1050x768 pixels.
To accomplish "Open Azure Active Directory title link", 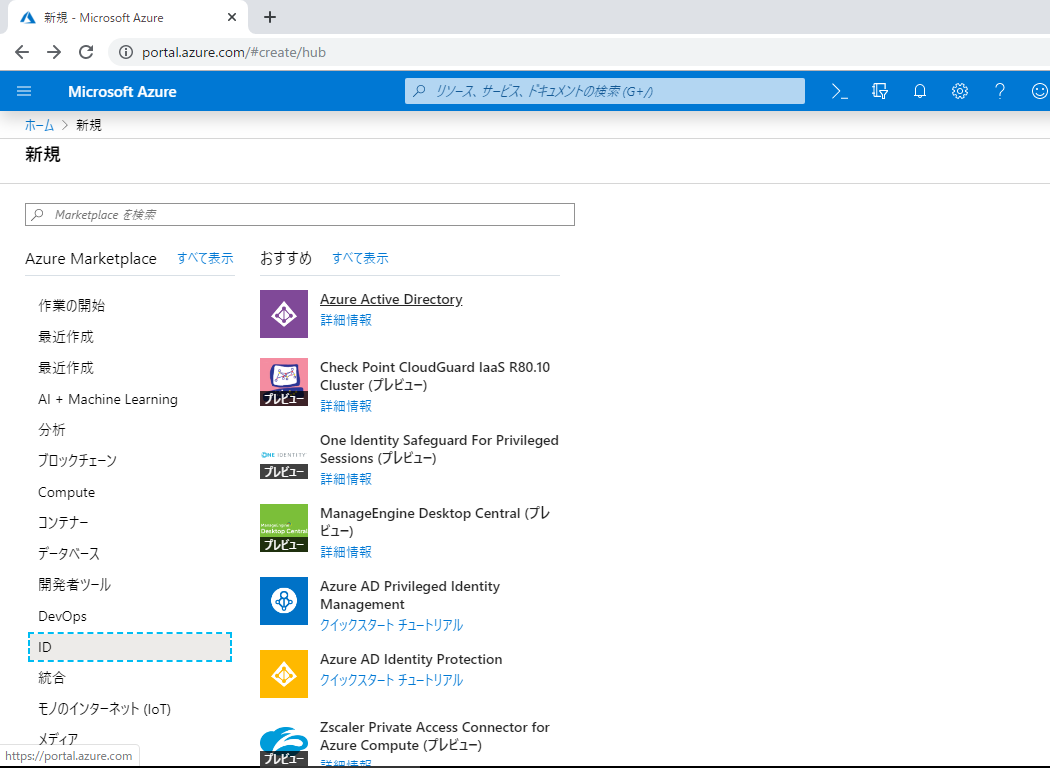I will [x=391, y=299].
